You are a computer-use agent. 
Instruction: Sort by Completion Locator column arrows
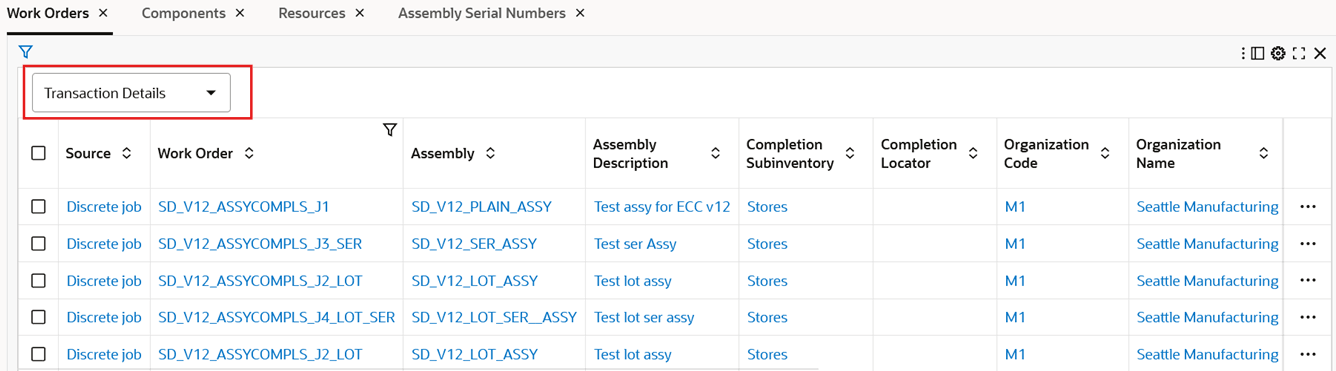click(x=972, y=153)
